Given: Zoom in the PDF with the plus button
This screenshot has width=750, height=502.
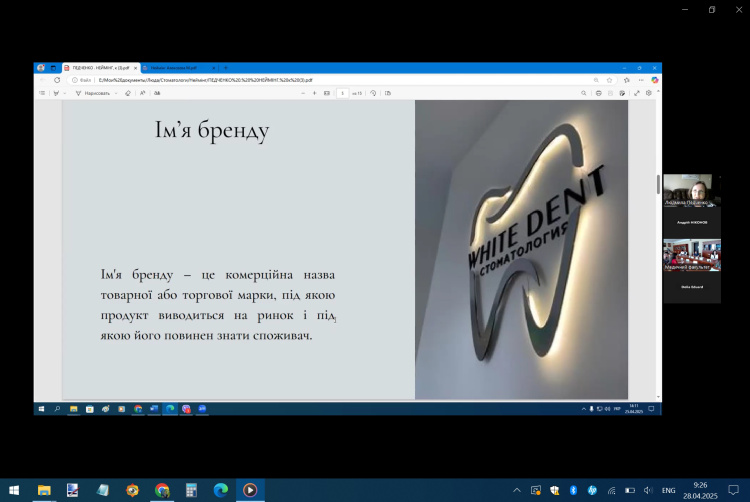Looking at the screenshot, I should 314,93.
